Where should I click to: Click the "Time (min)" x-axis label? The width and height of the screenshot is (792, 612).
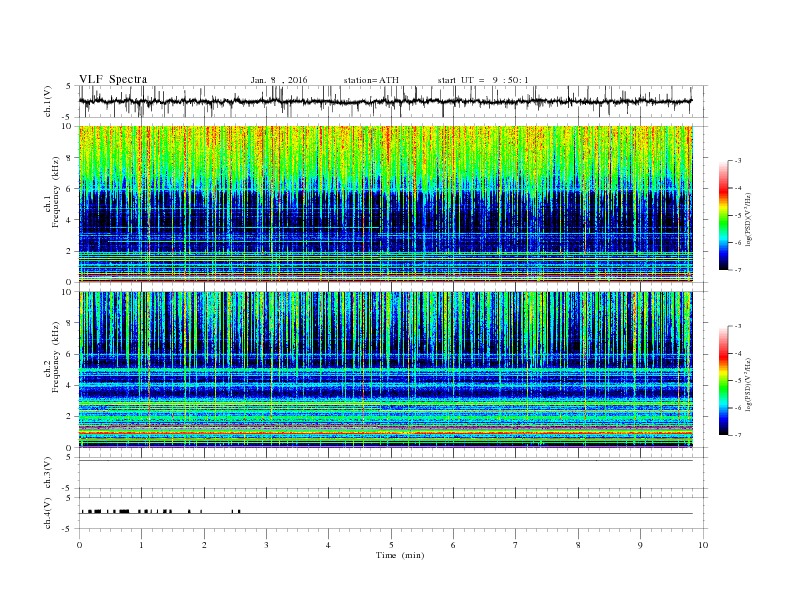coord(400,555)
